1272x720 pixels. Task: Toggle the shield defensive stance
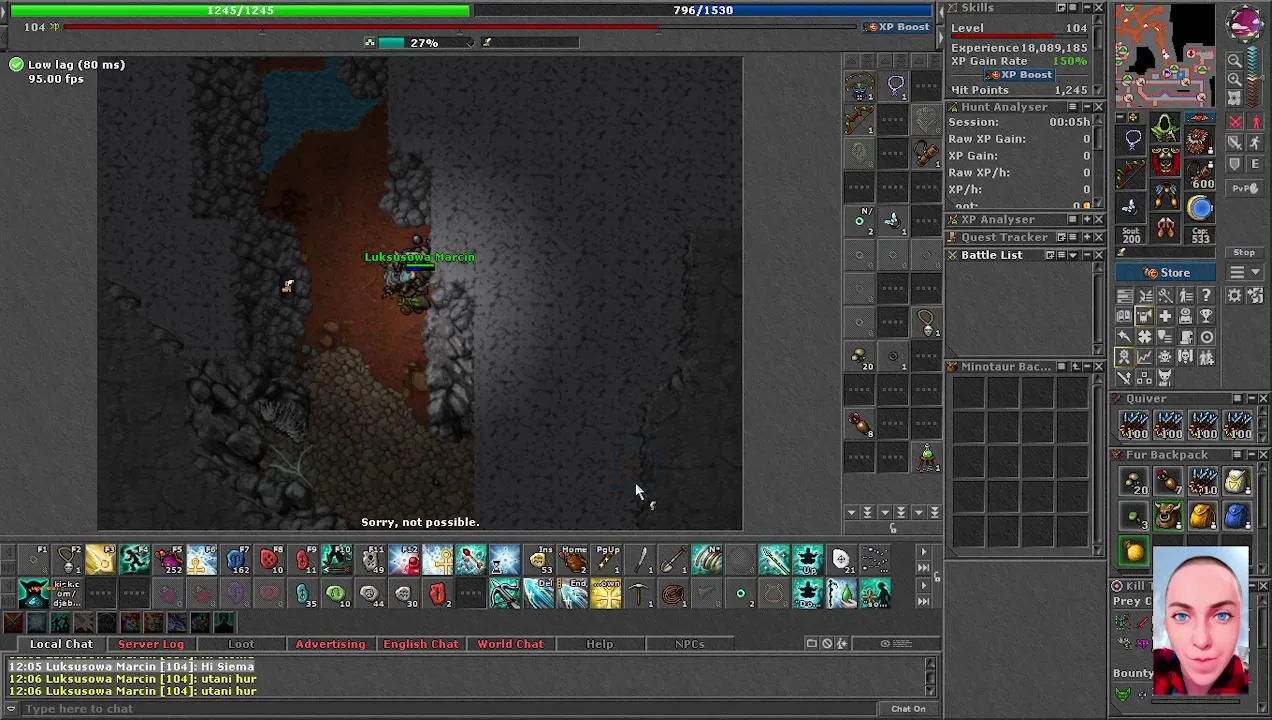click(1235, 164)
